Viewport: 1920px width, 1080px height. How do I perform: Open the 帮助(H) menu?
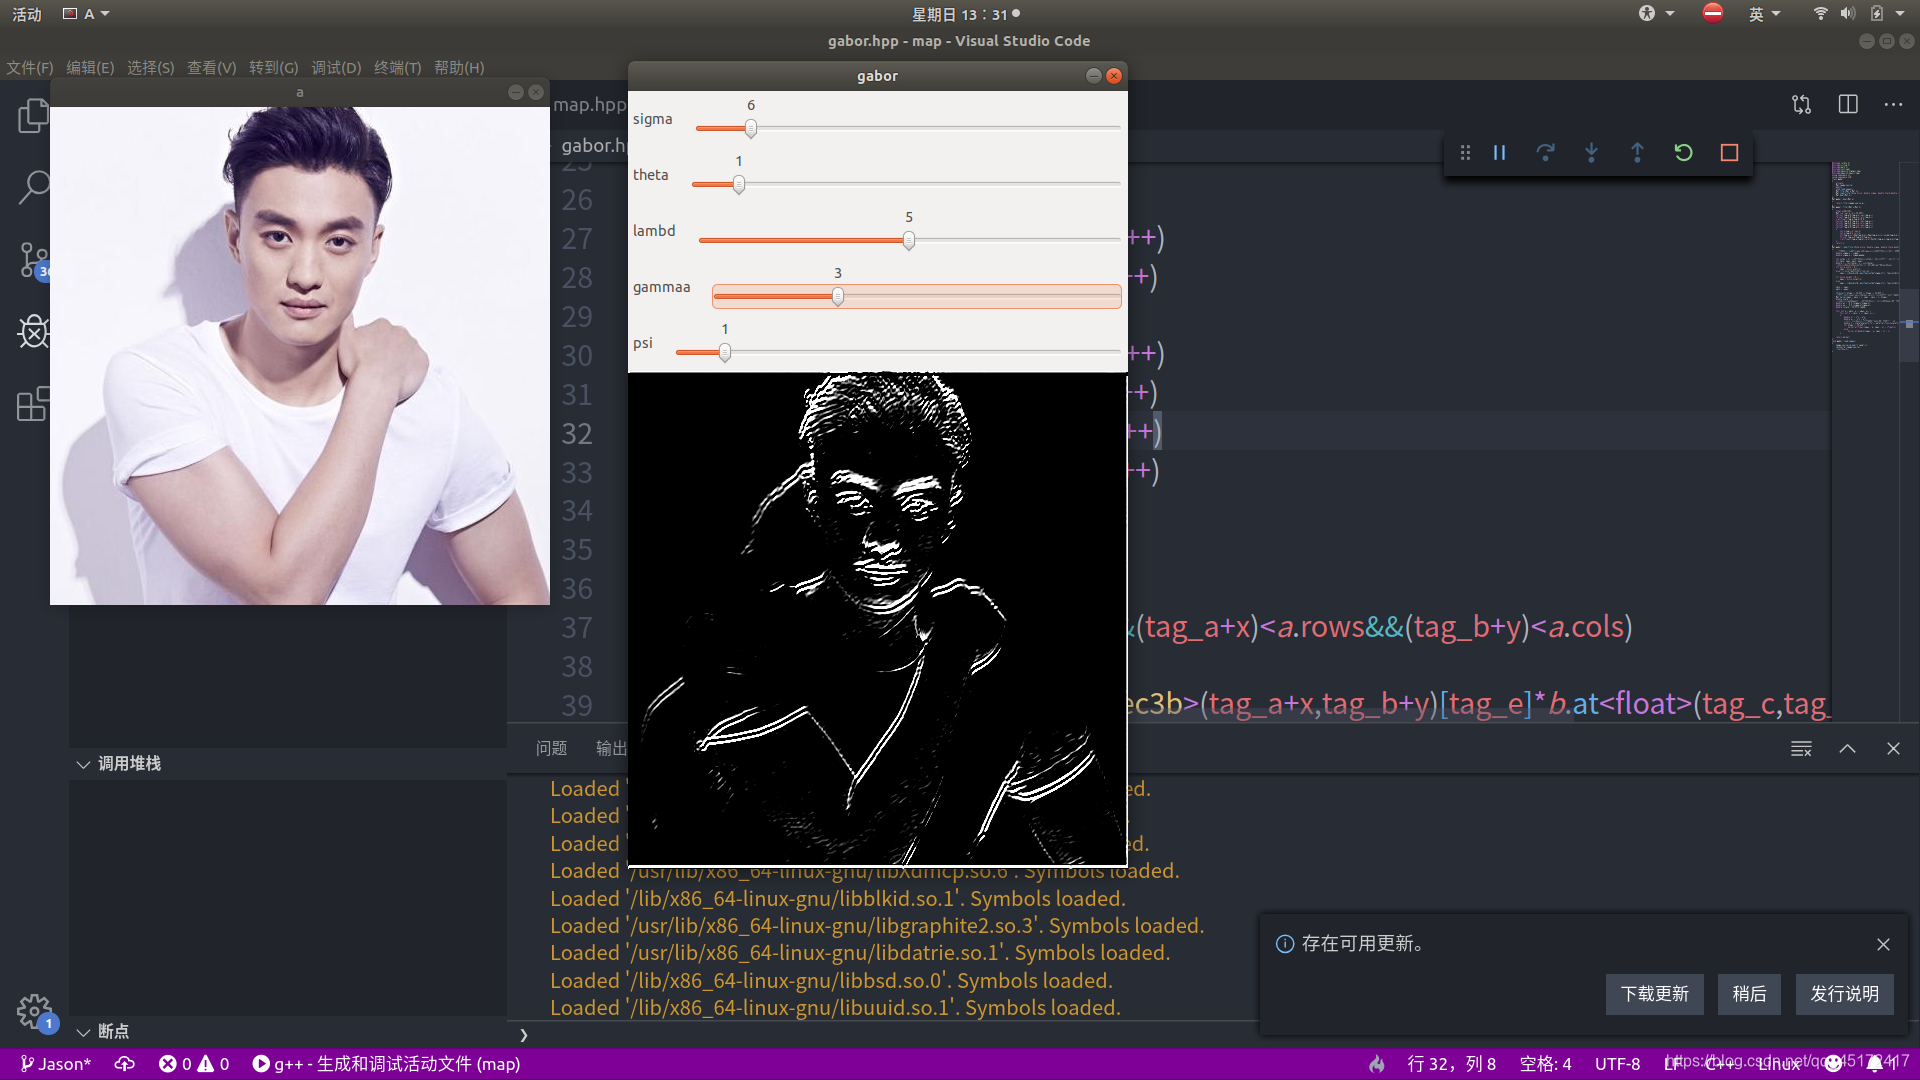459,68
